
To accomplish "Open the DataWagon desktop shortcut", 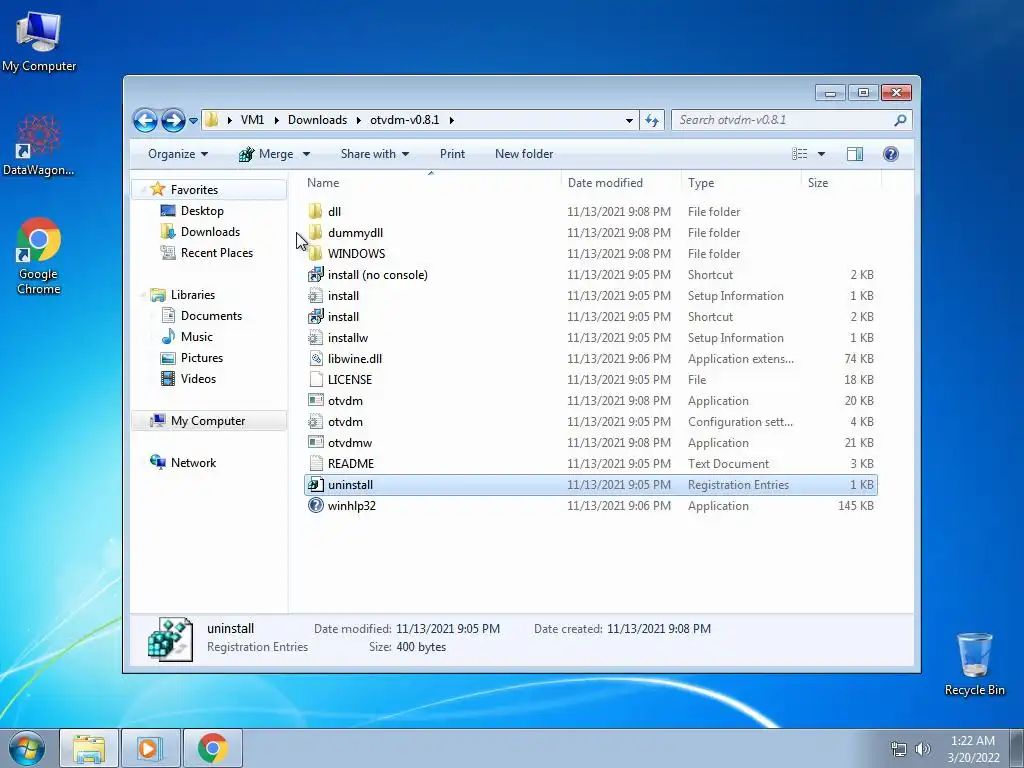I will [39, 146].
